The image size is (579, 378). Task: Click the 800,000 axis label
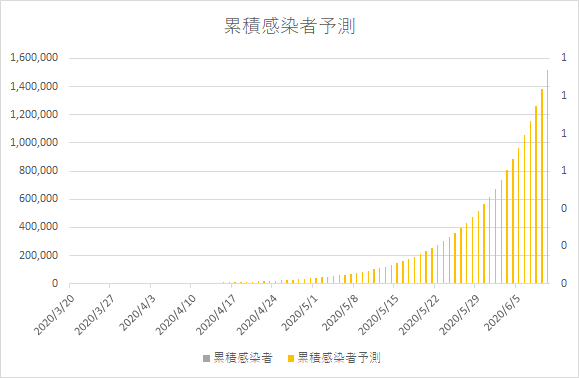coord(38,171)
